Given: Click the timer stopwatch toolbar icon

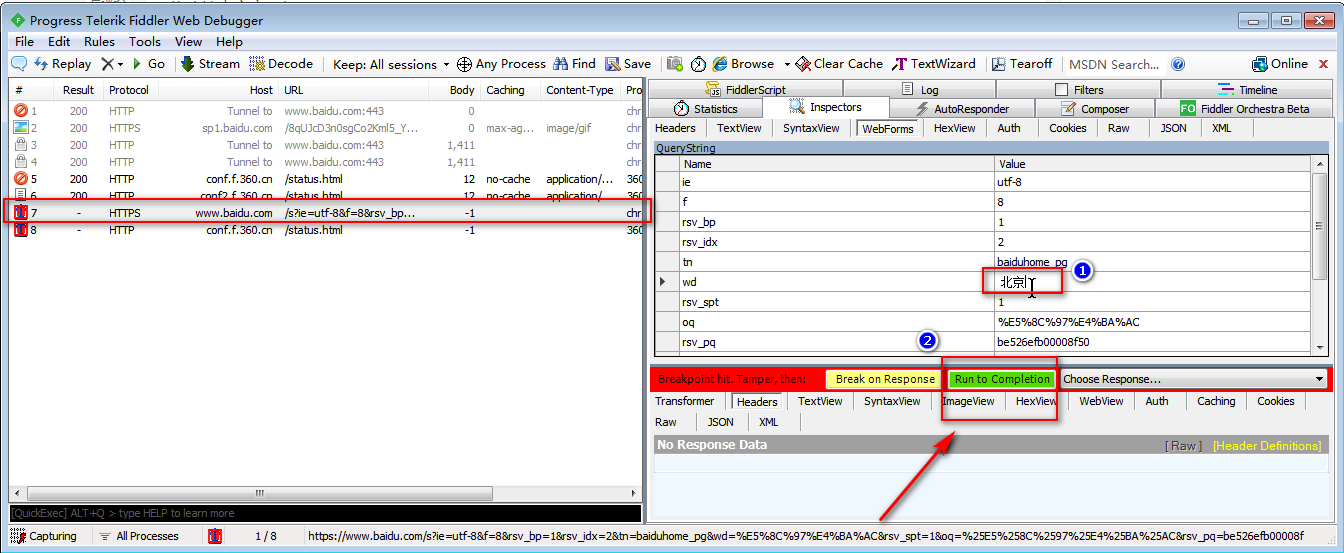Looking at the screenshot, I should [699, 64].
